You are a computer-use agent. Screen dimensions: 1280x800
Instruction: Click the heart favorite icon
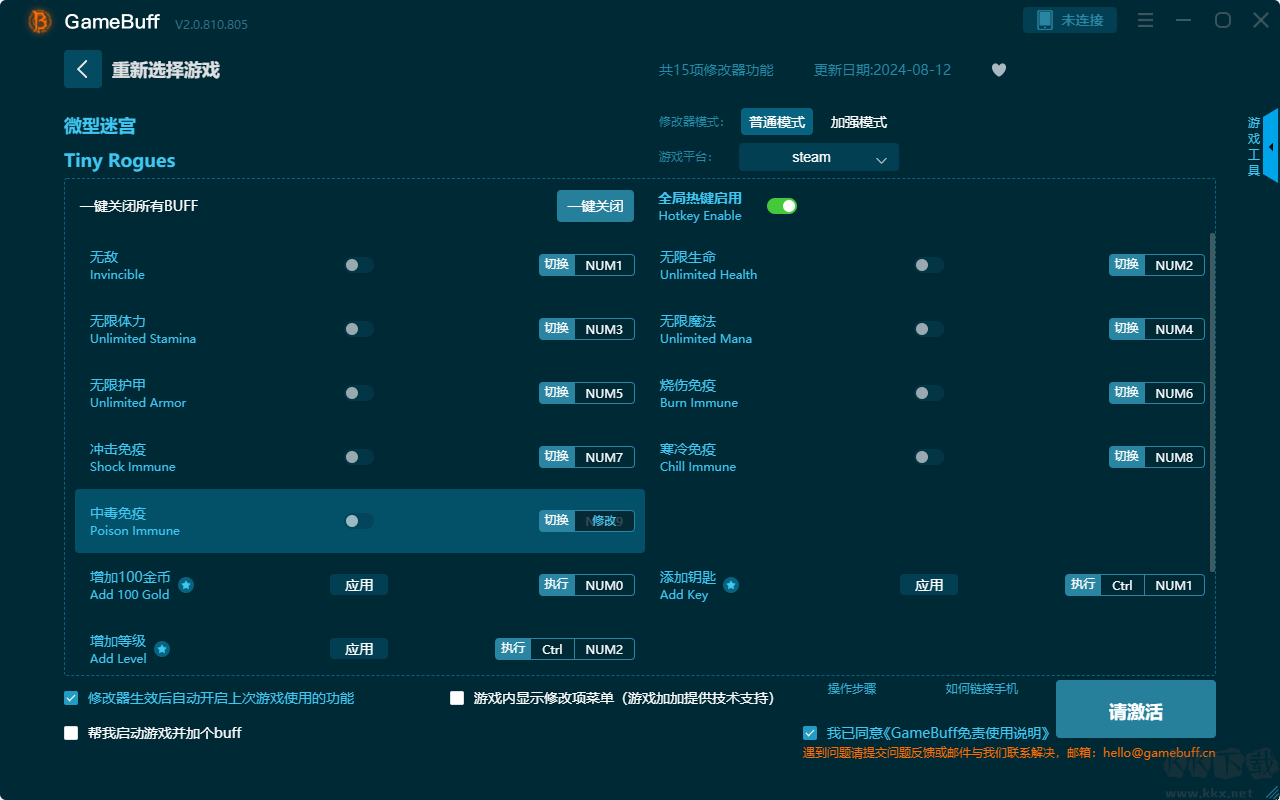point(999,70)
